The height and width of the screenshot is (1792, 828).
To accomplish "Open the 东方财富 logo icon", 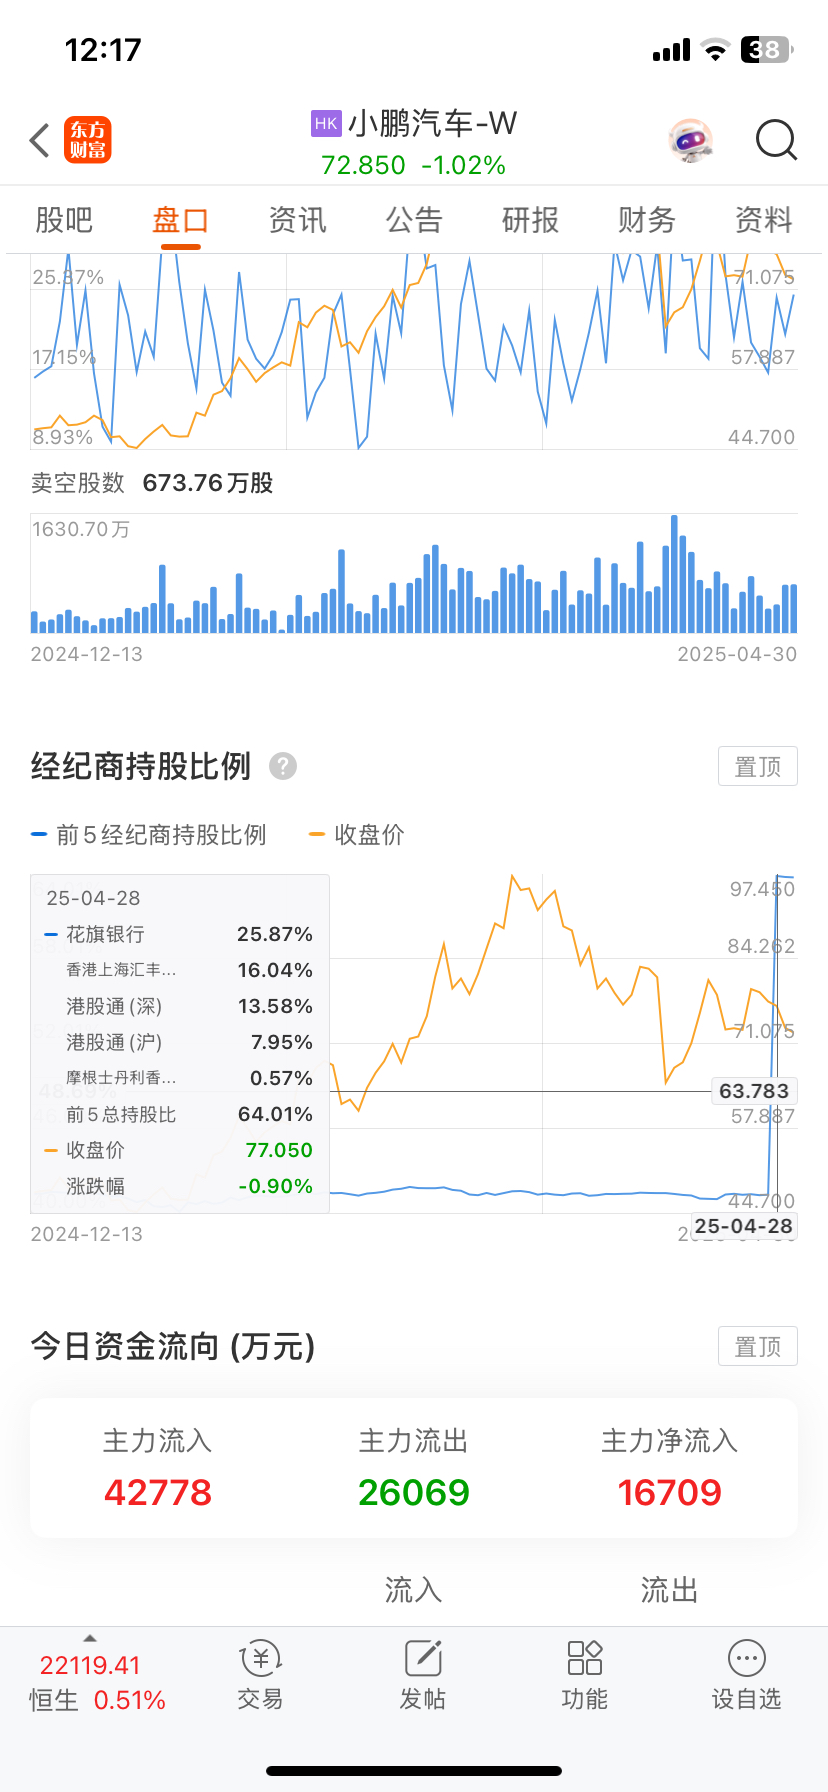I will pyautogui.click(x=88, y=140).
